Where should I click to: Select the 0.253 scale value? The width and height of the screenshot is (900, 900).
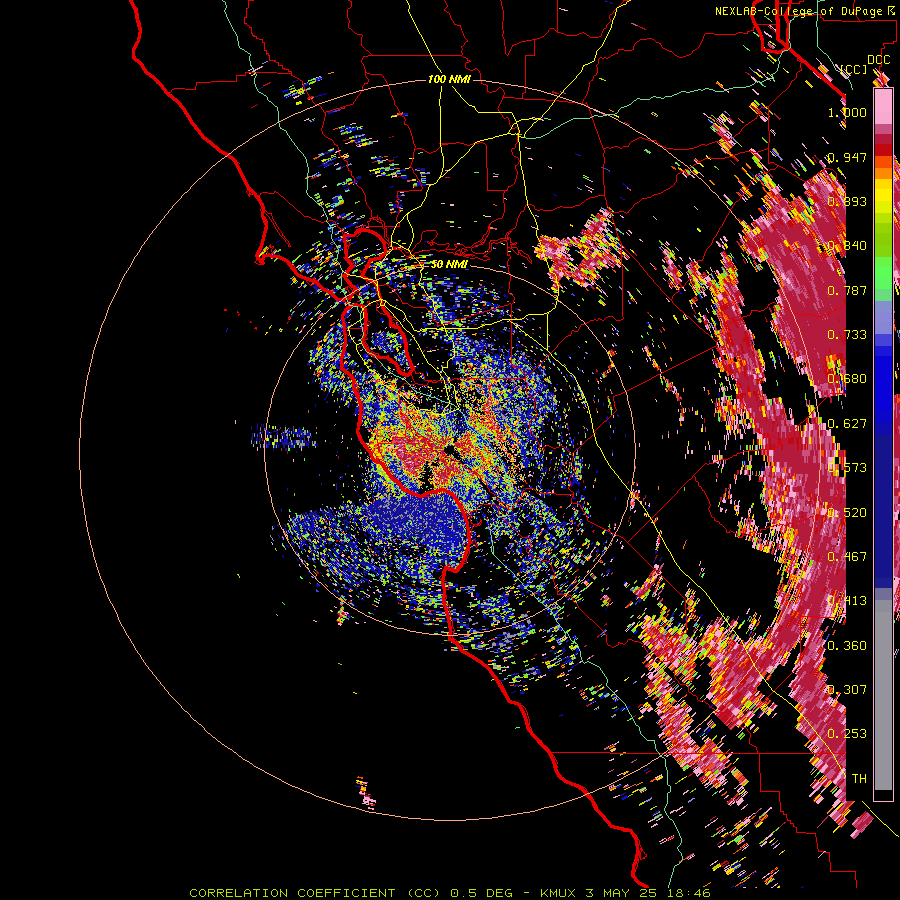[847, 734]
